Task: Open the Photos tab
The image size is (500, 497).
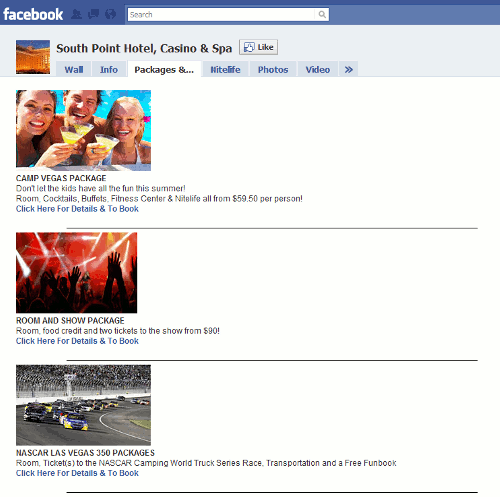Action: [273, 69]
